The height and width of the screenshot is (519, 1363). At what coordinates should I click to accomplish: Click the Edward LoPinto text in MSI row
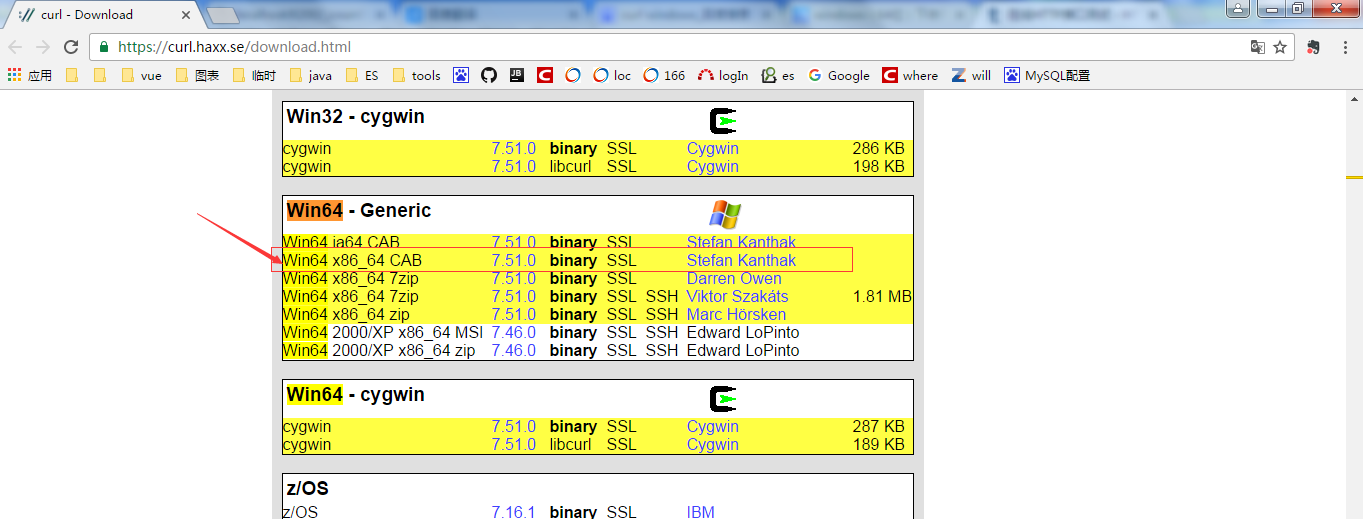[x=743, y=333]
